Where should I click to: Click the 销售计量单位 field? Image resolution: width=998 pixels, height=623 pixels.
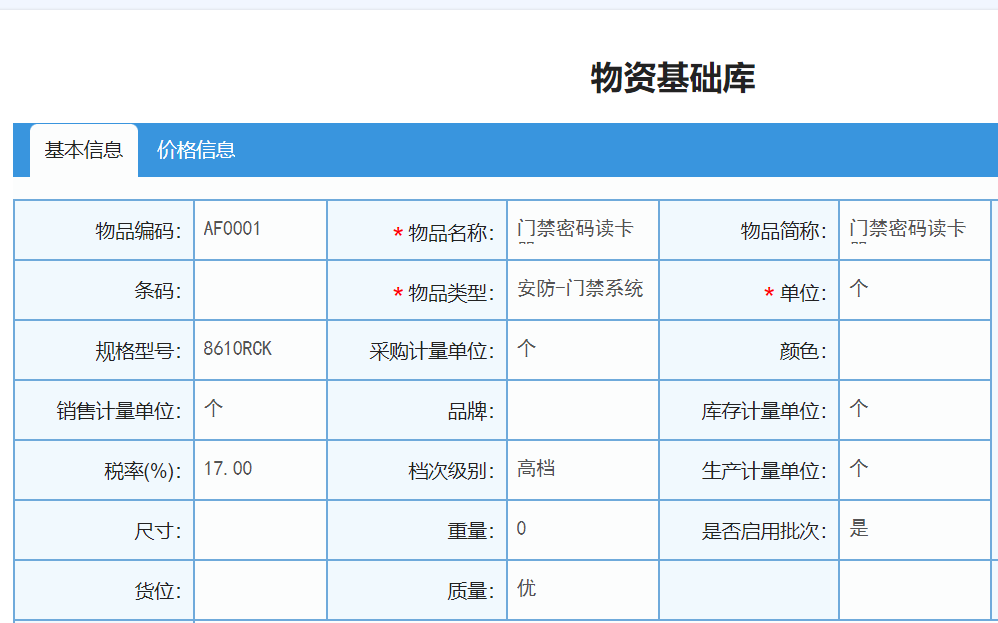pos(260,410)
